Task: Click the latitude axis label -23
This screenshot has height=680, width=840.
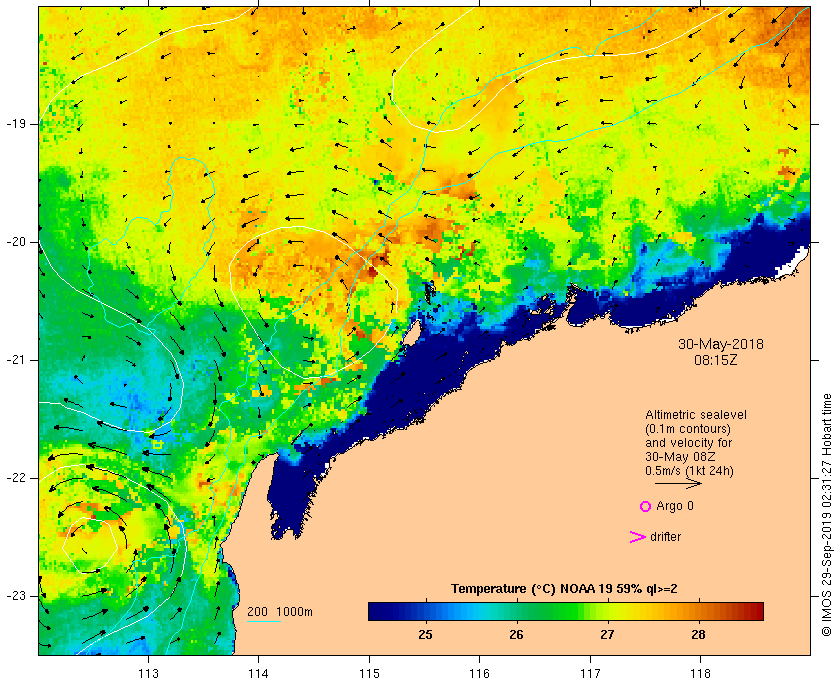Action: 16,596
